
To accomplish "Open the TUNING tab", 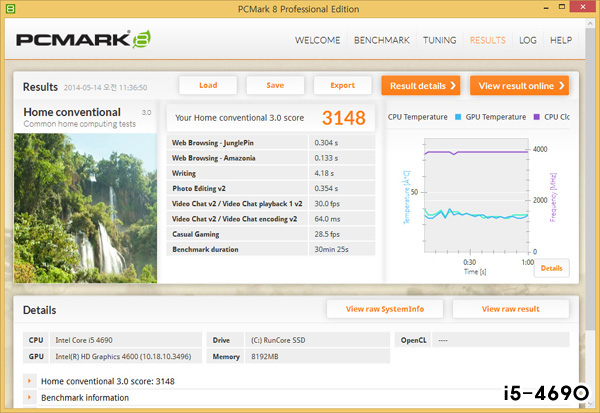I will [x=439, y=40].
